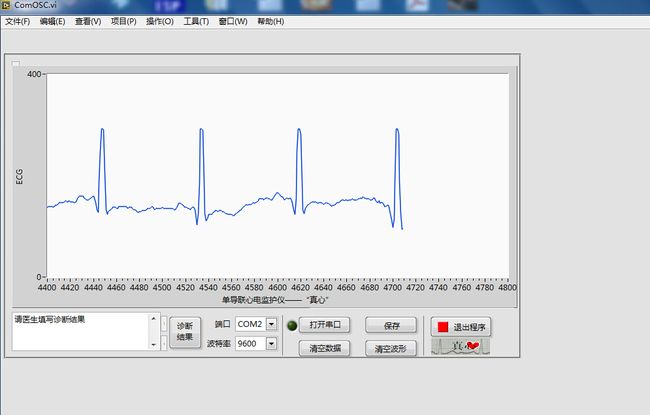The image size is (650, 415).
Task: Click the diagnosis text box 请医生填写诊断结果
Action: (81, 331)
